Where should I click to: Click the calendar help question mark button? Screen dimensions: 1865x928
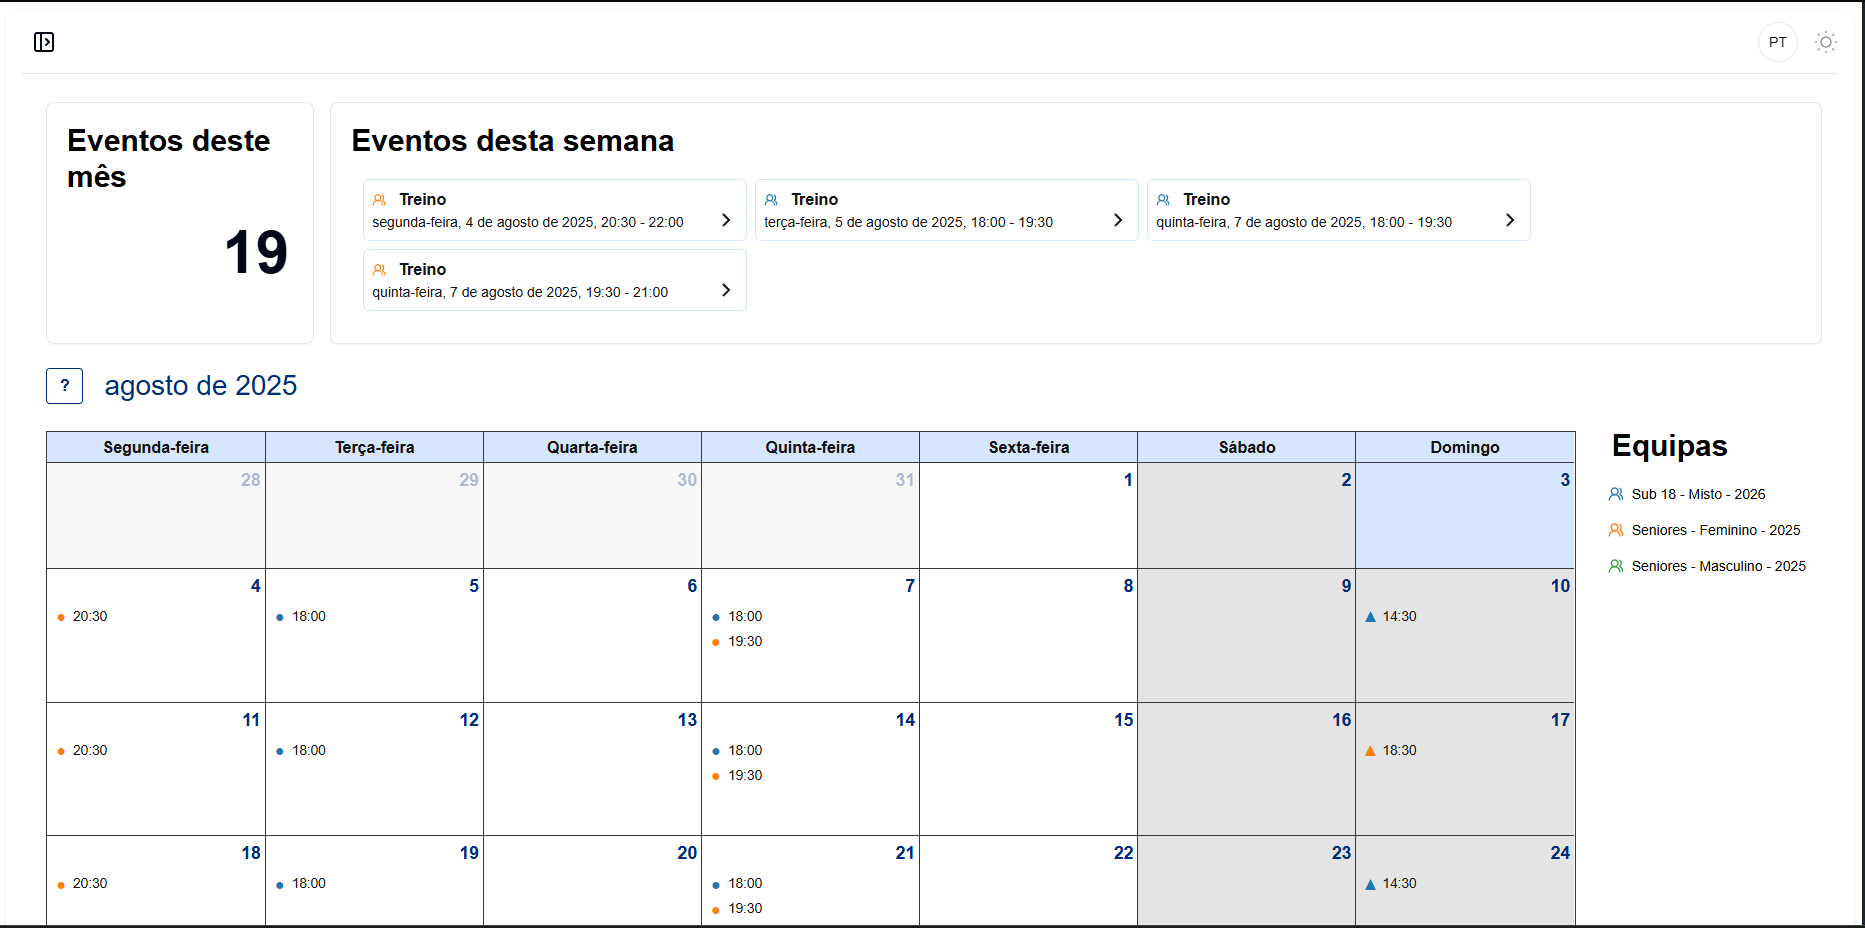click(65, 386)
